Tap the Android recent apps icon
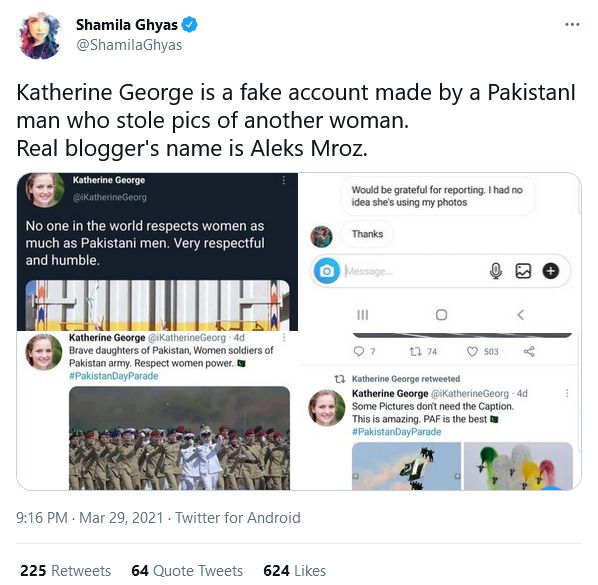598x585 pixels. pos(362,315)
